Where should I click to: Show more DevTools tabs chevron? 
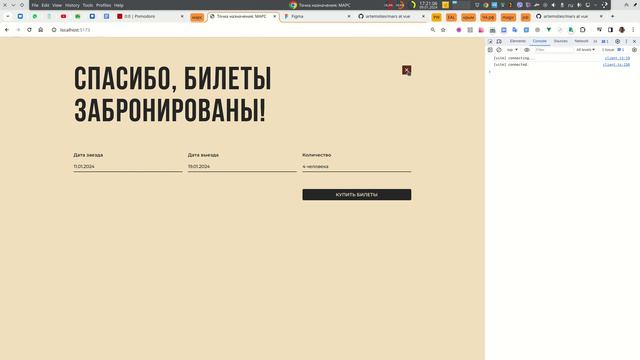pyautogui.click(x=595, y=41)
